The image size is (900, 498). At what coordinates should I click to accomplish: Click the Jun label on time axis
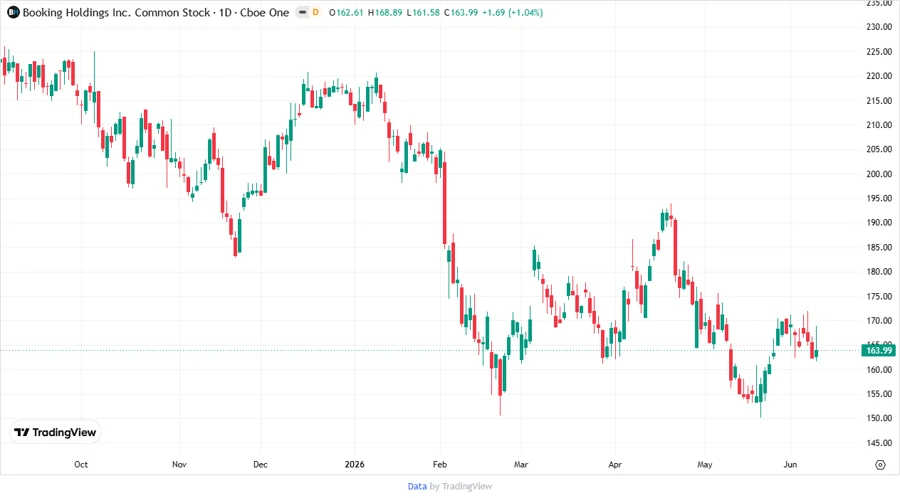(790, 465)
